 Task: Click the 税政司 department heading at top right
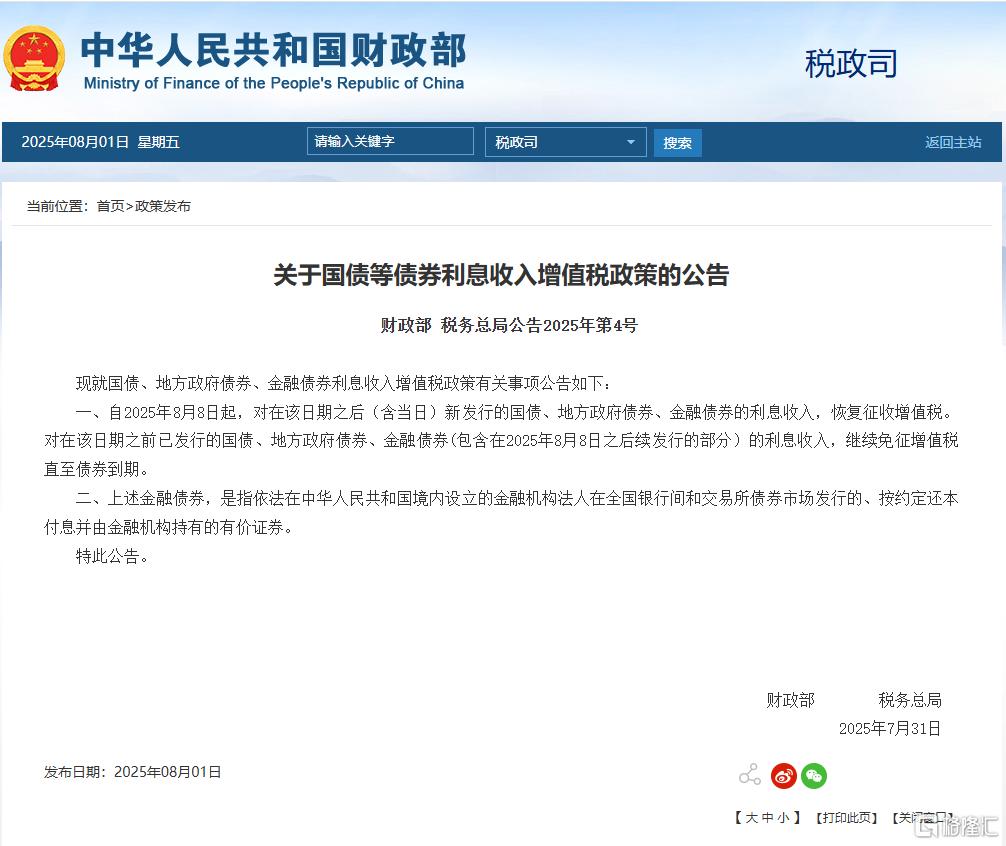(x=851, y=63)
